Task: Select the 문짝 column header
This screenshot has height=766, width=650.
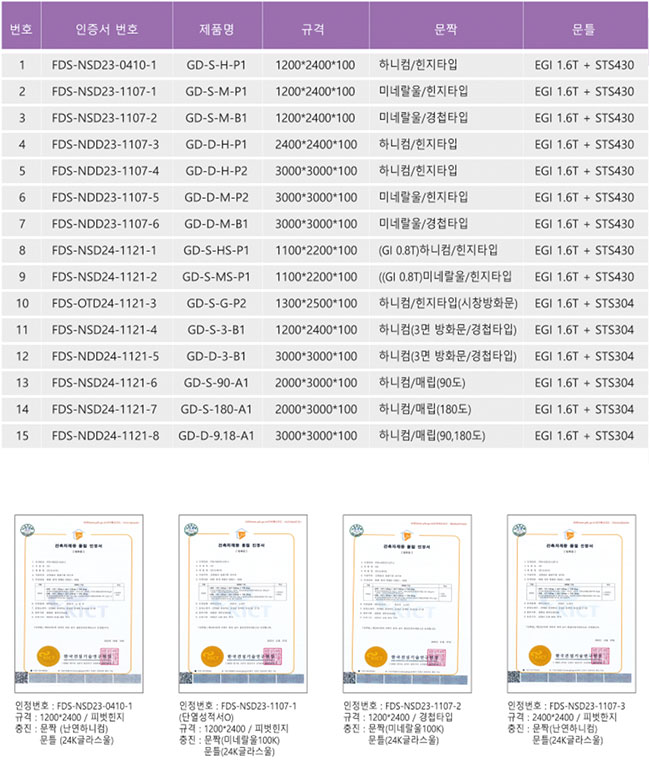Action: click(x=446, y=30)
